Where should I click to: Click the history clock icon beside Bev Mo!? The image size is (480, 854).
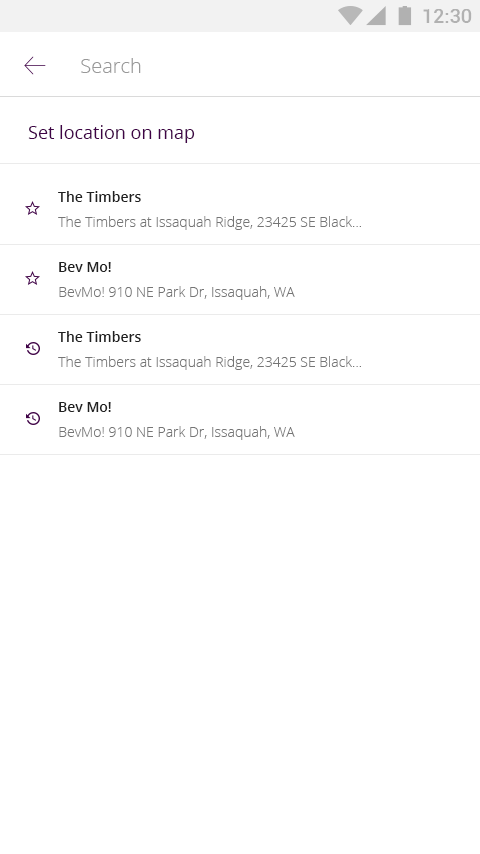[33, 418]
